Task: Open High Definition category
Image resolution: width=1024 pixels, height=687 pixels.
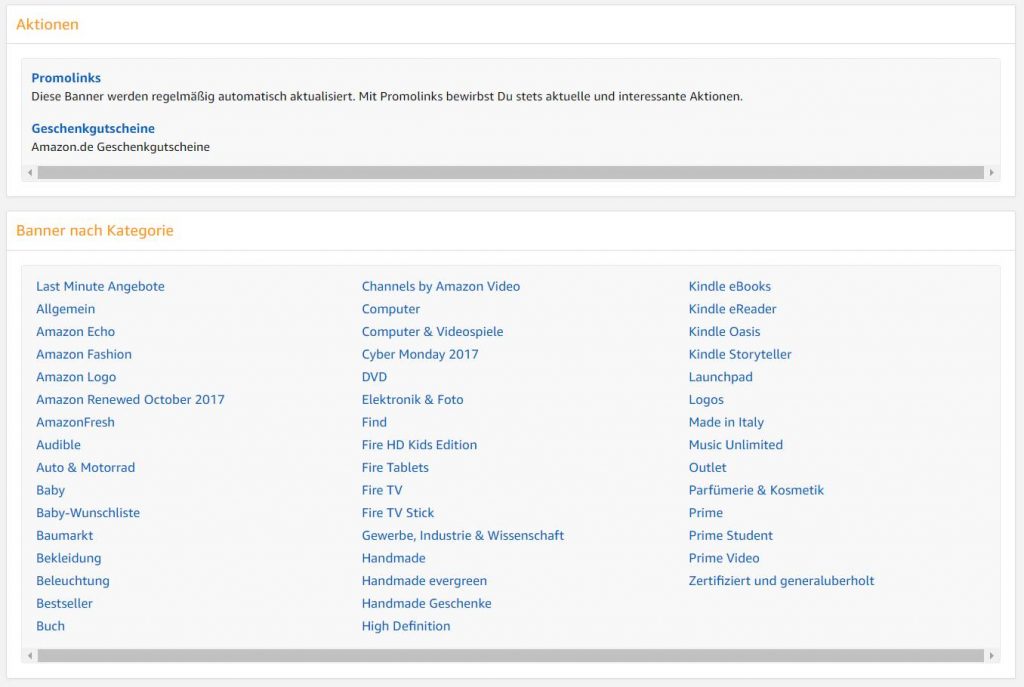Action: click(406, 626)
